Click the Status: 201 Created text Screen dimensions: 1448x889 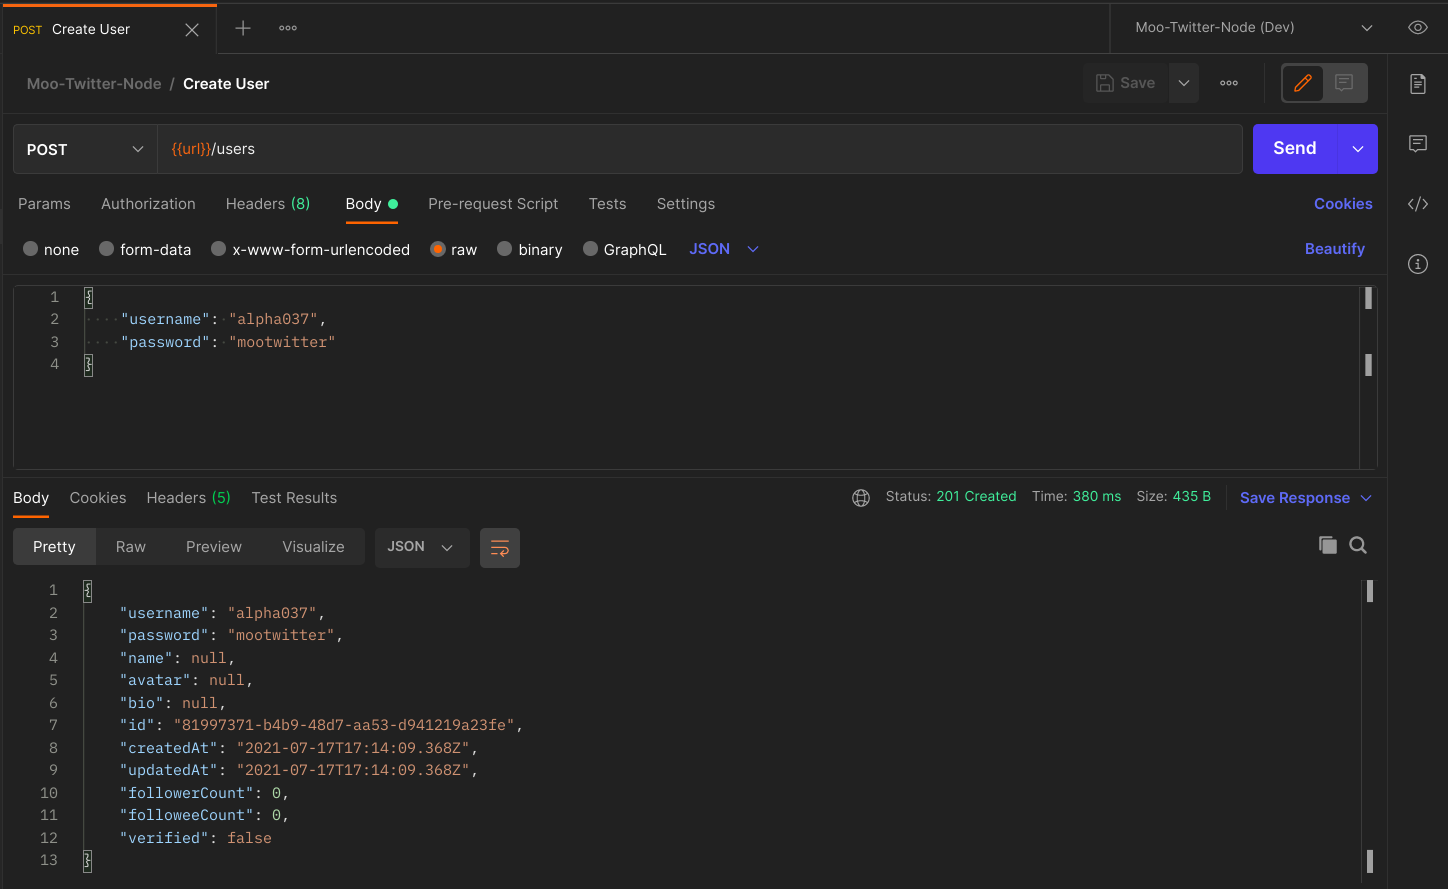pyautogui.click(x=951, y=497)
